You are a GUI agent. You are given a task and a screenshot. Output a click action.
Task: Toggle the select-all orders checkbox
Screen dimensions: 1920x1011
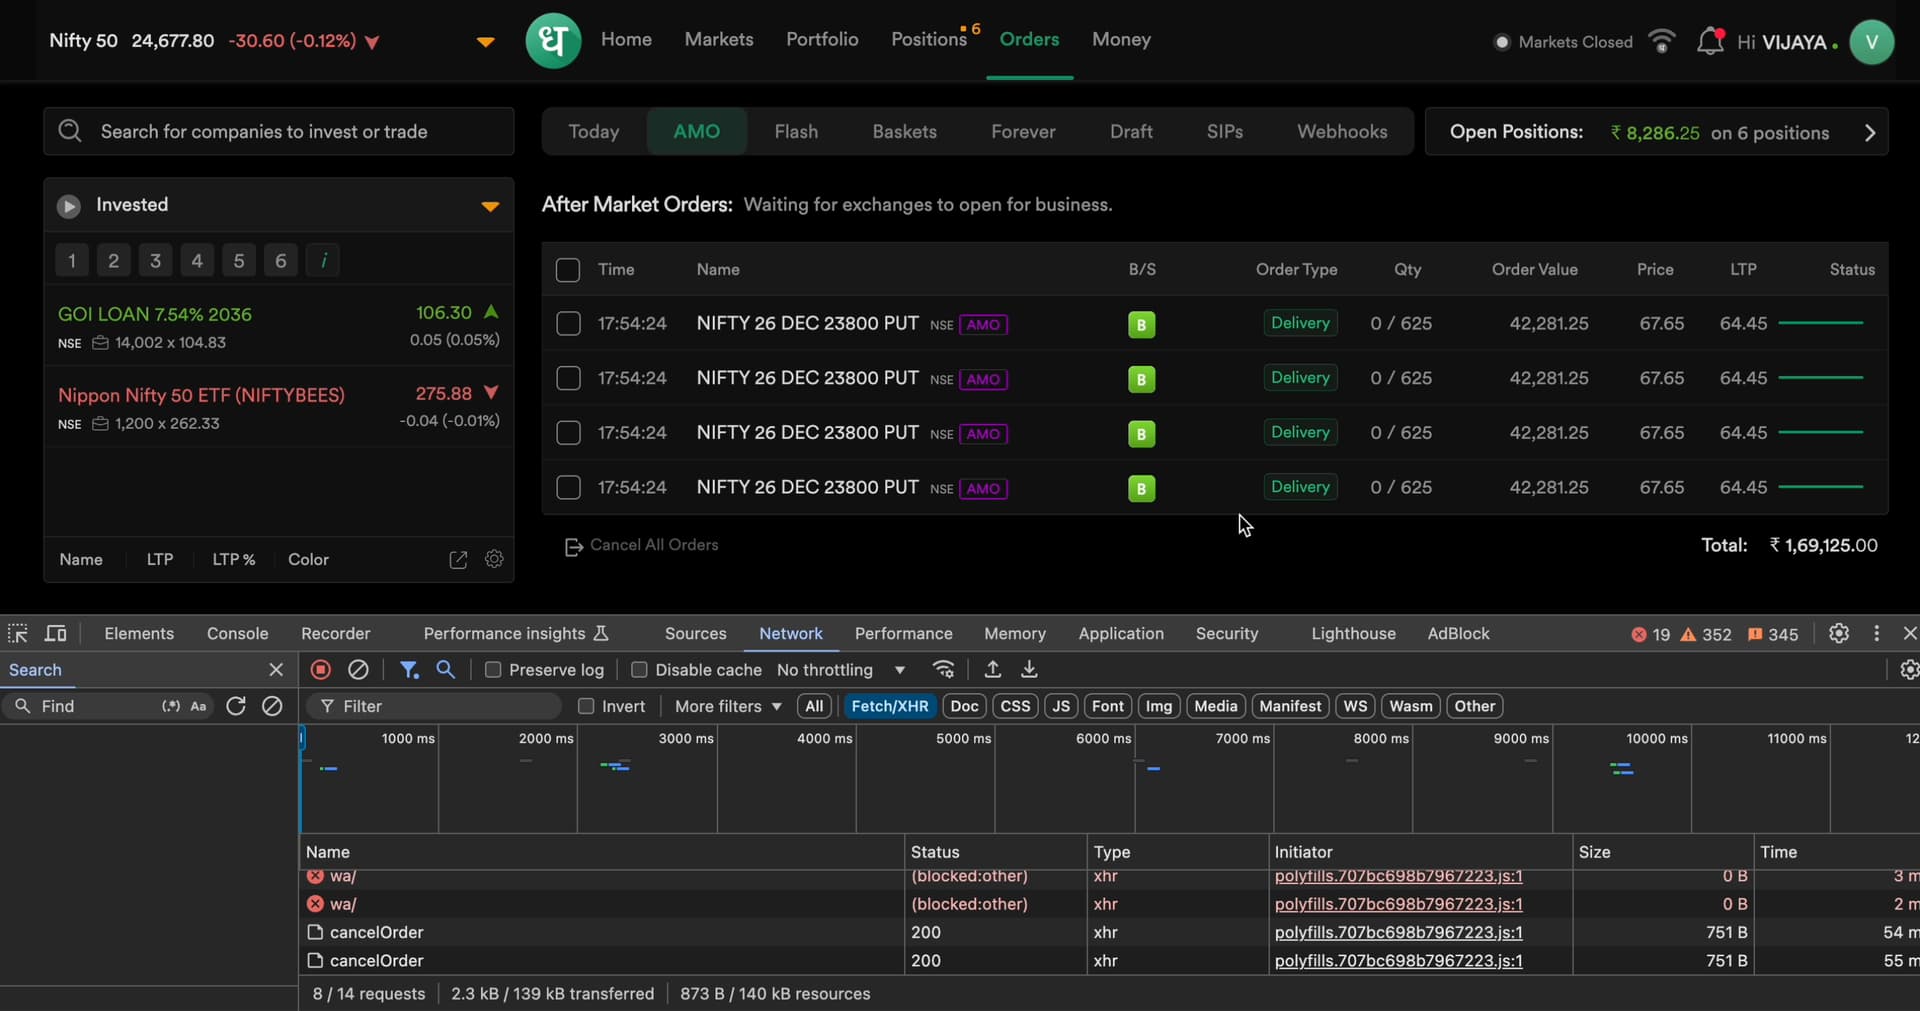[567, 270]
